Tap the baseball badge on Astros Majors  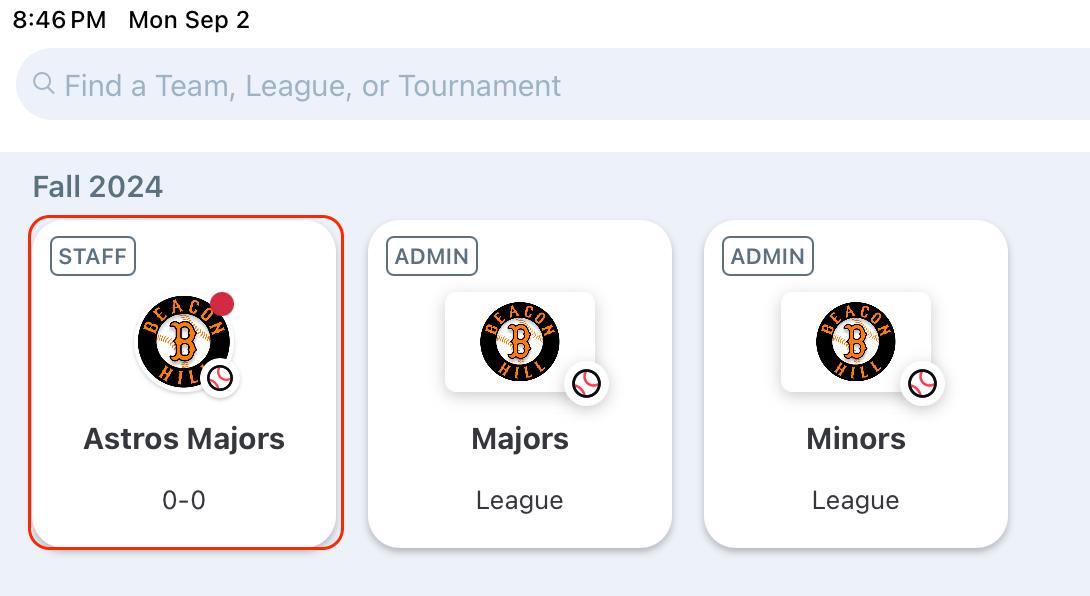pyautogui.click(x=221, y=378)
